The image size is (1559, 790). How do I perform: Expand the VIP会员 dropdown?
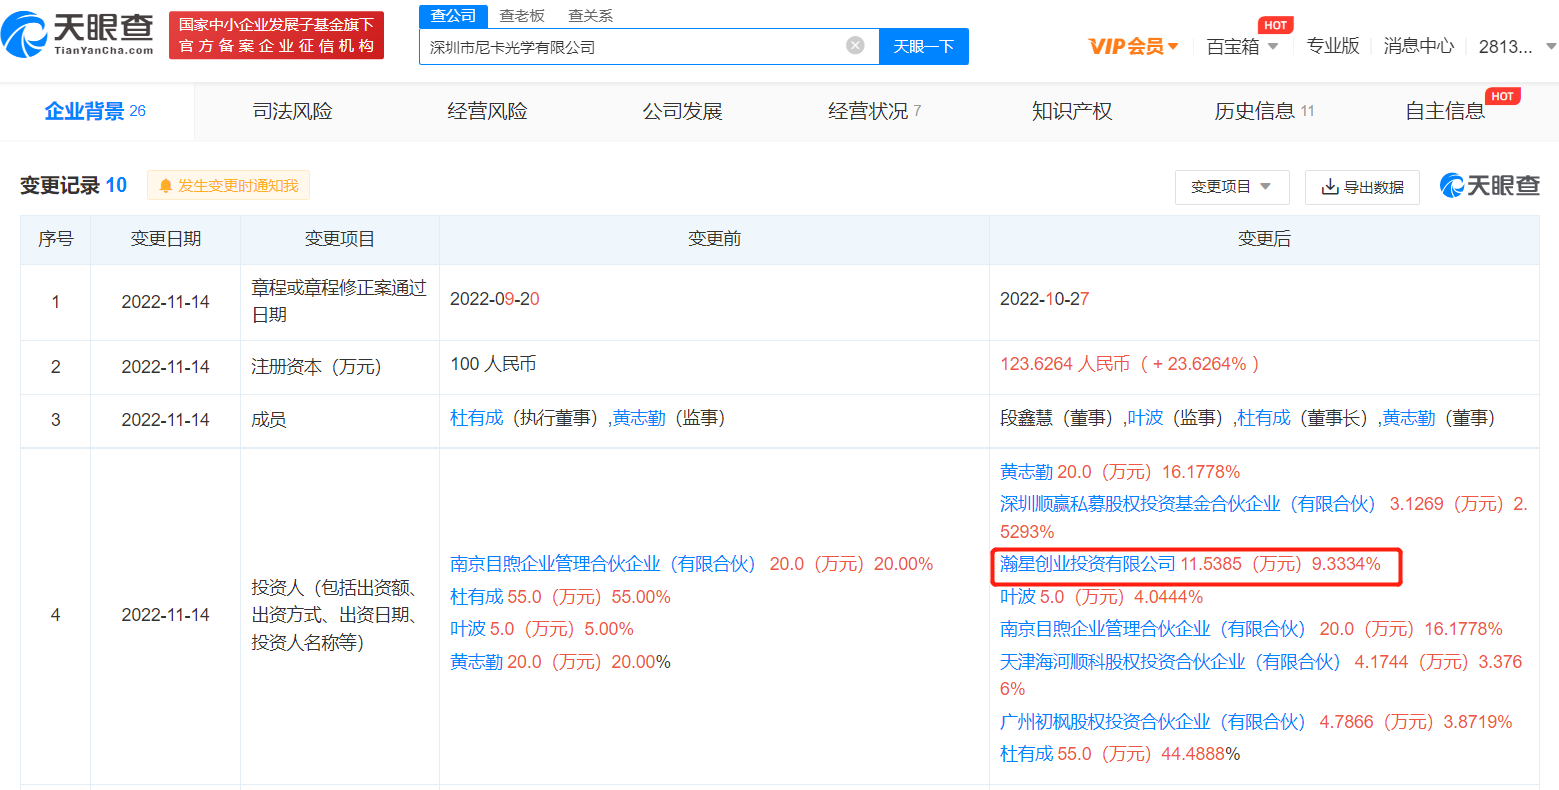point(1132,46)
